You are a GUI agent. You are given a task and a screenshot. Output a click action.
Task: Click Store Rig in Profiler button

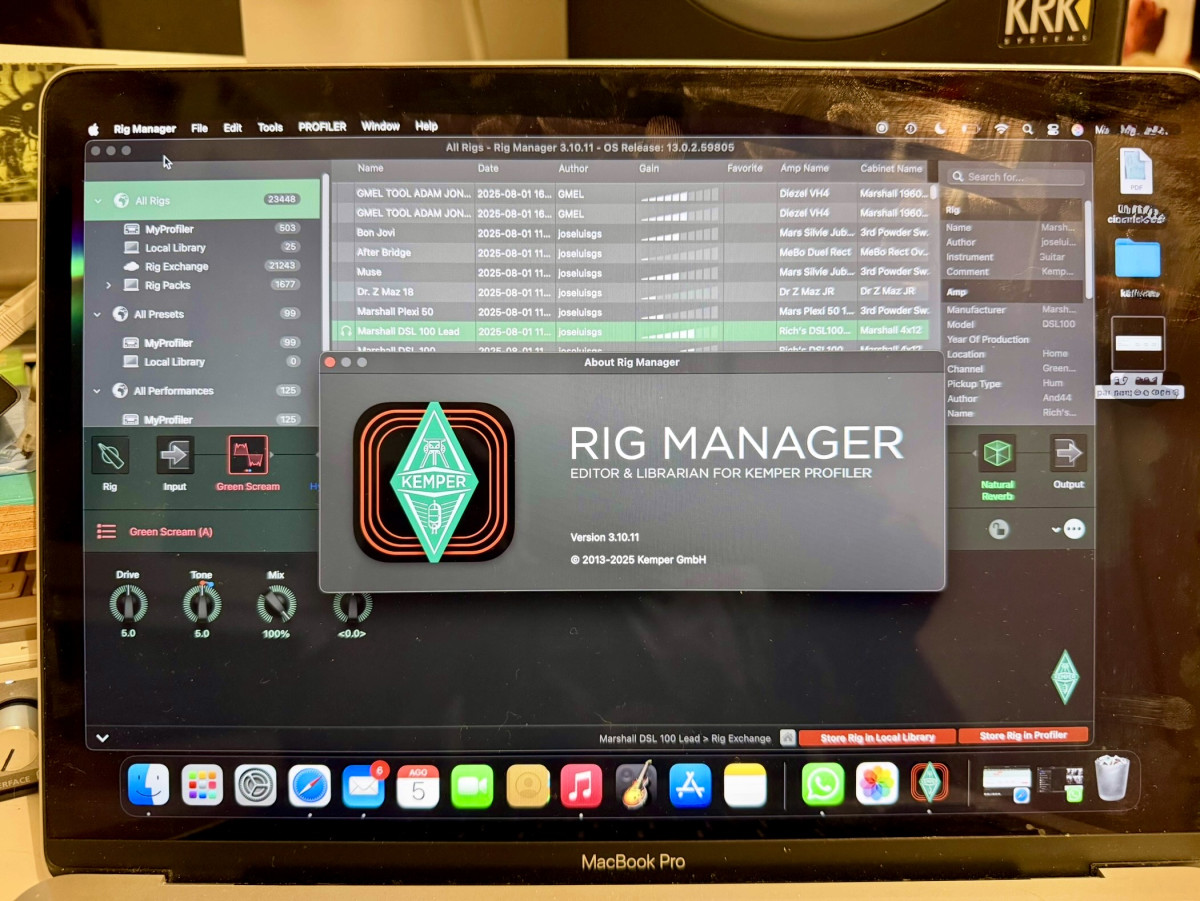click(1022, 736)
